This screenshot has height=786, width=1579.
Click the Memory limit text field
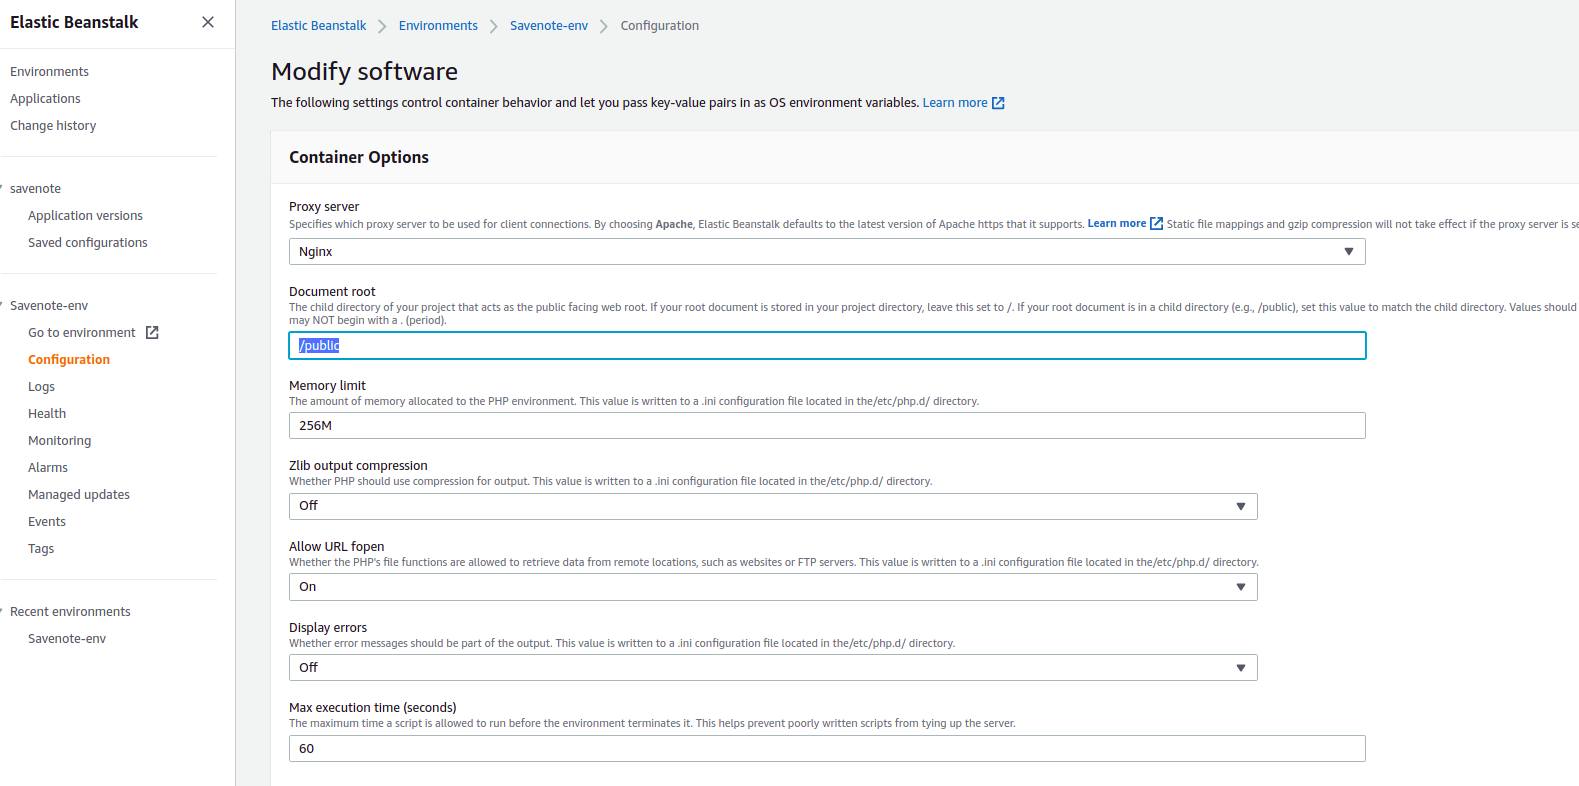coord(827,426)
